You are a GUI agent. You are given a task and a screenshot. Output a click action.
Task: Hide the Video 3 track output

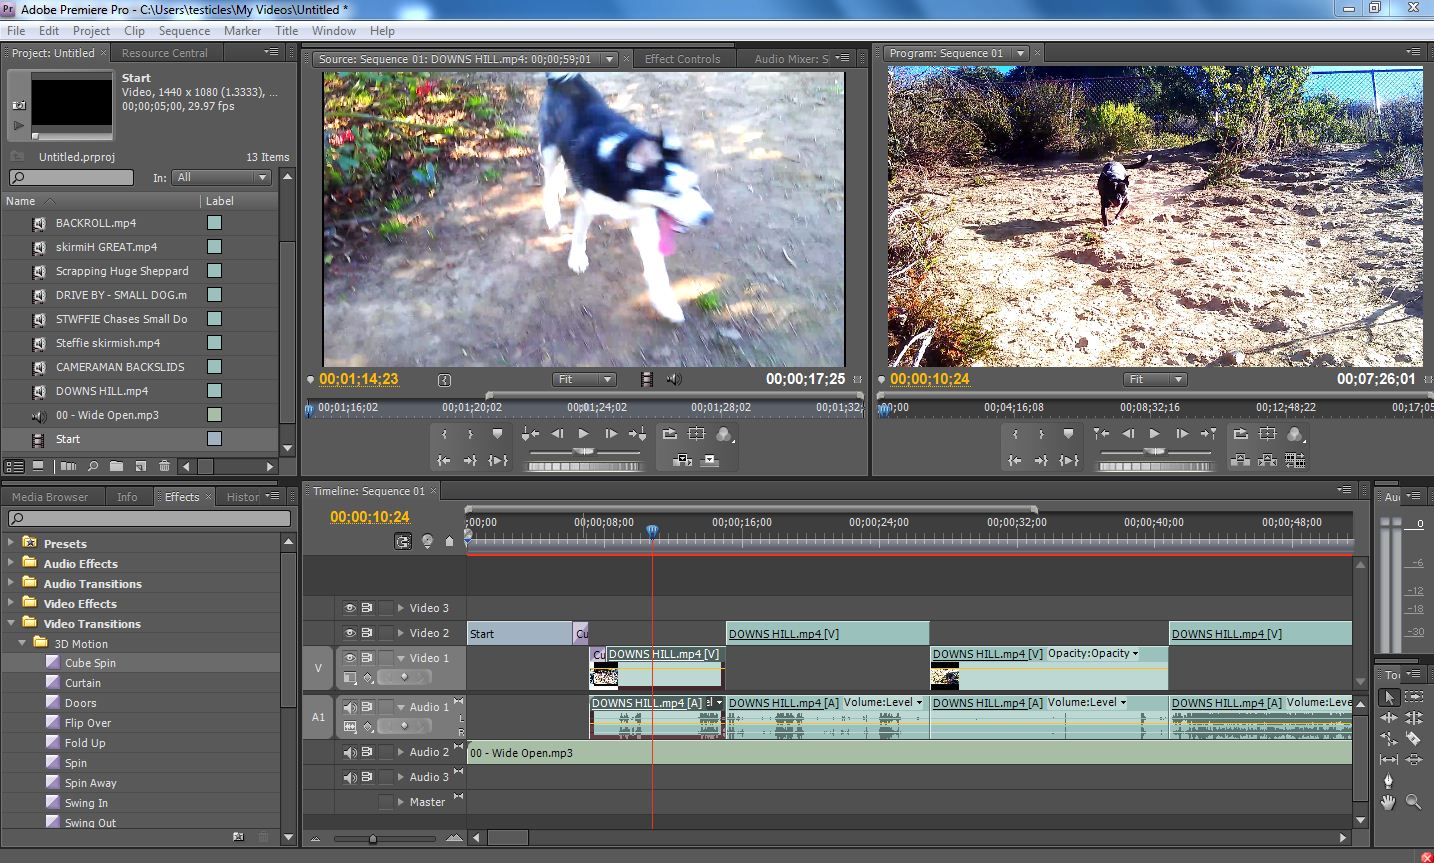(x=350, y=608)
